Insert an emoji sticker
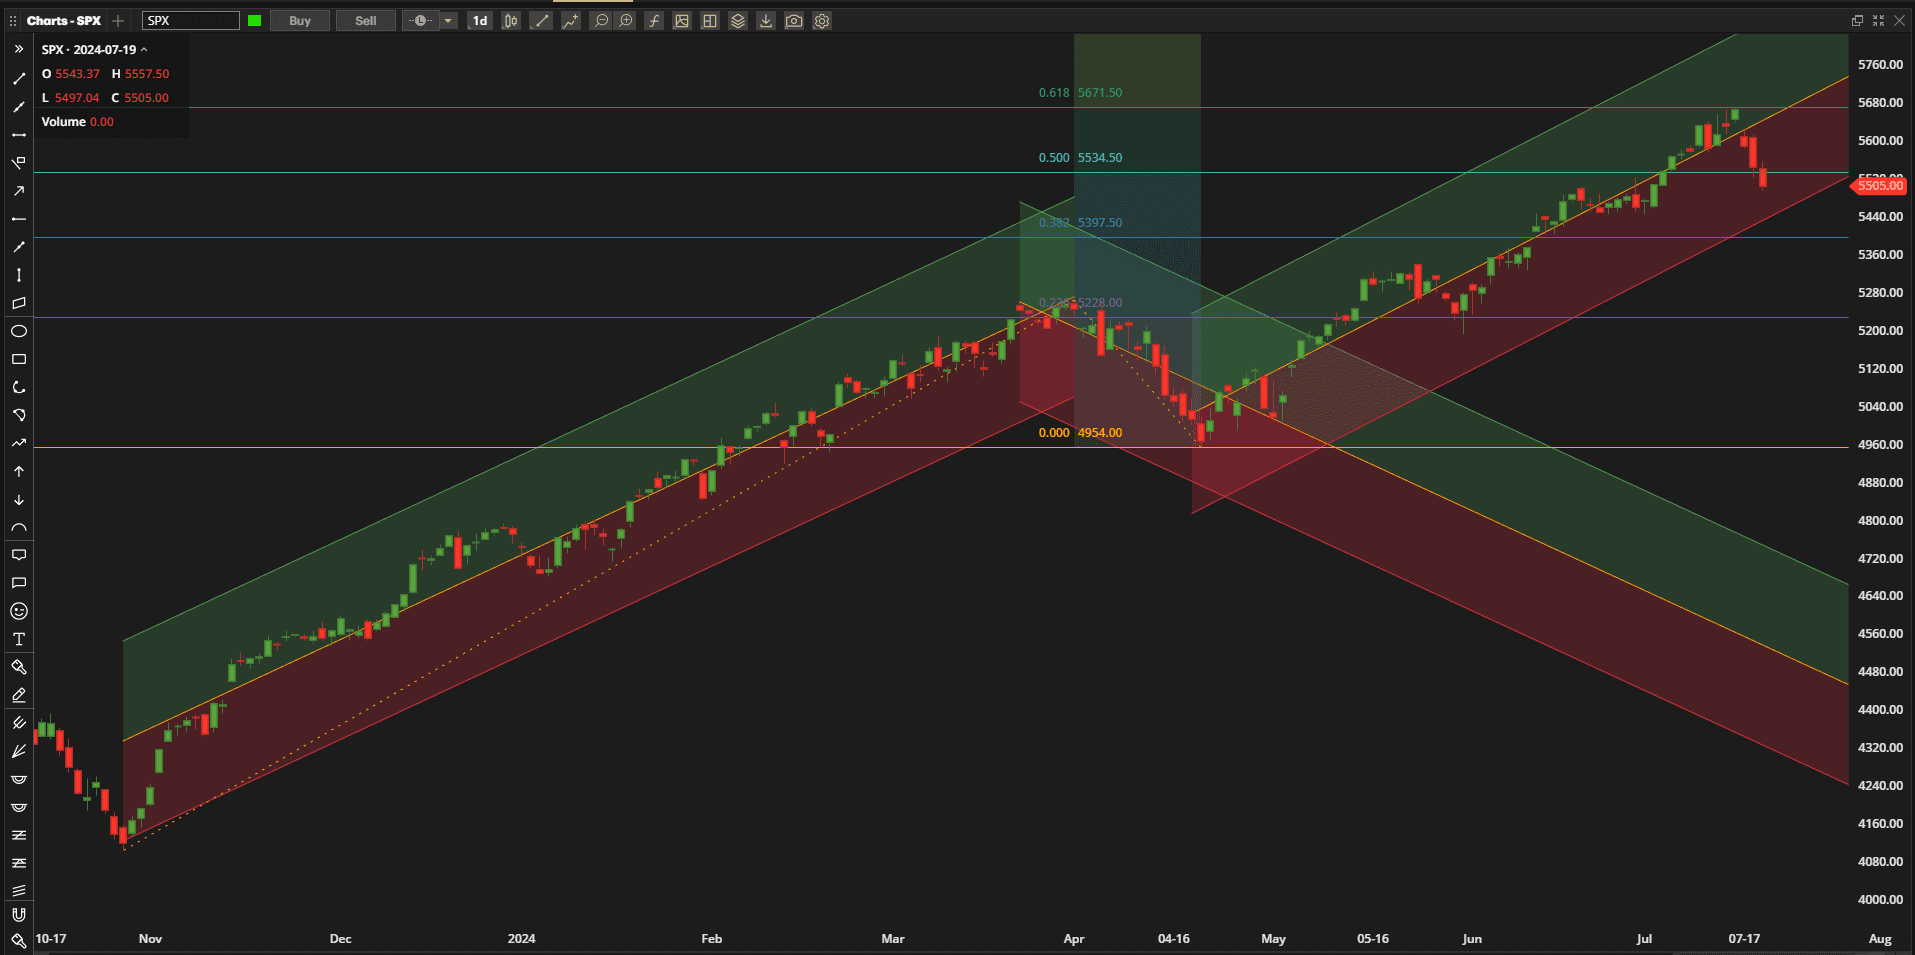The width and height of the screenshot is (1915, 955). [18, 611]
